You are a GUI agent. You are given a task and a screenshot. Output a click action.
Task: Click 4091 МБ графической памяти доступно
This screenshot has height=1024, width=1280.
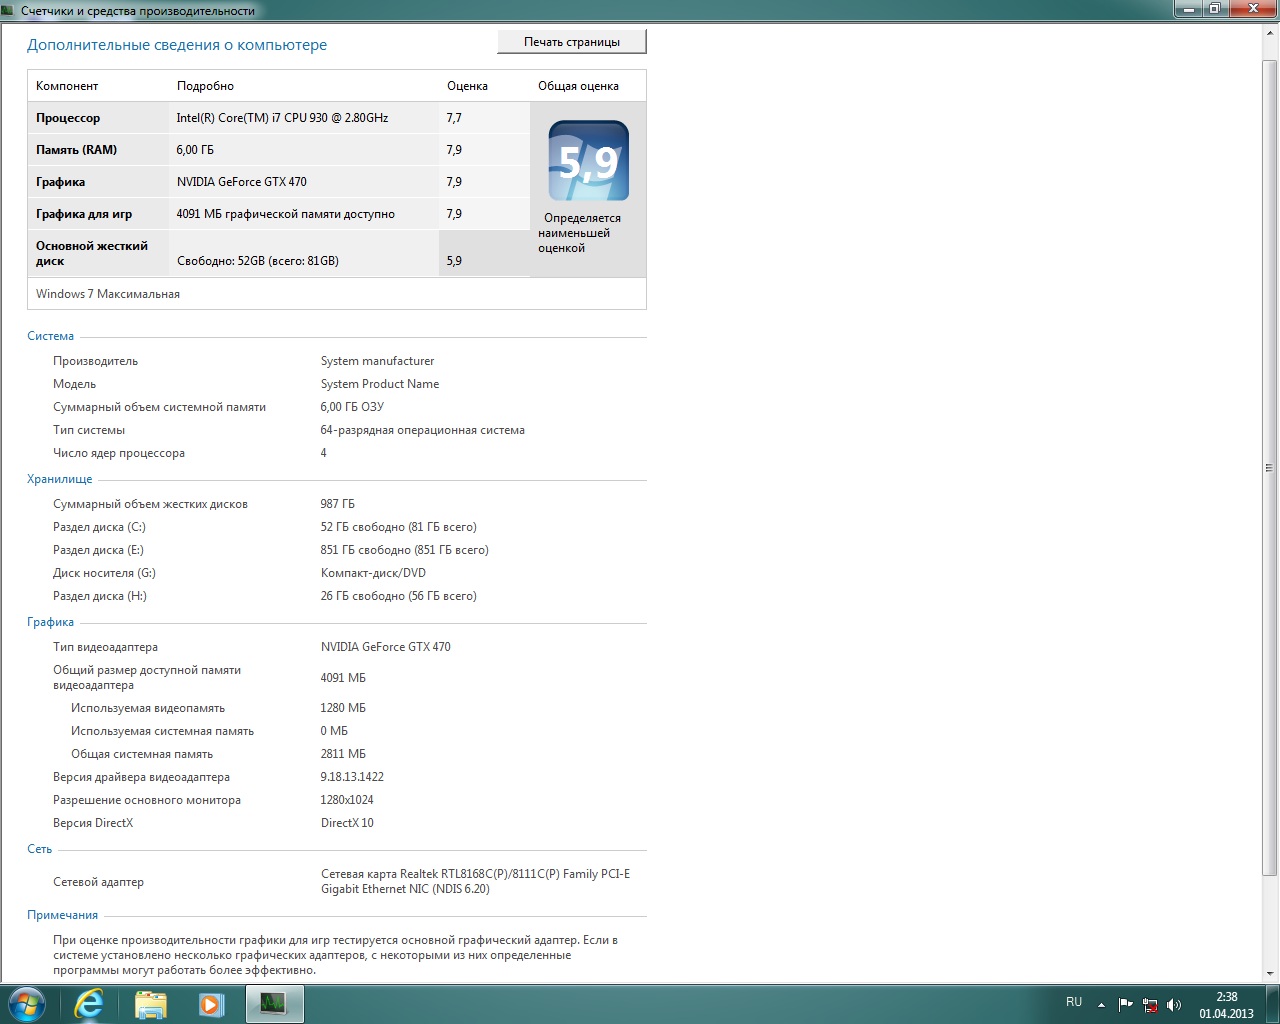point(285,214)
